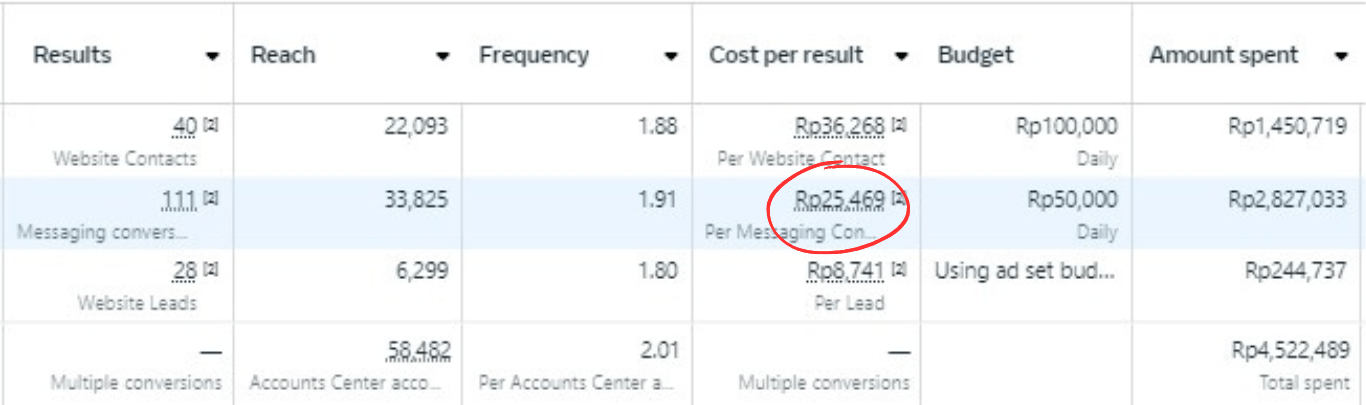Click the info icon next to Rp36,268
The image size is (1366, 405).
tap(899, 126)
